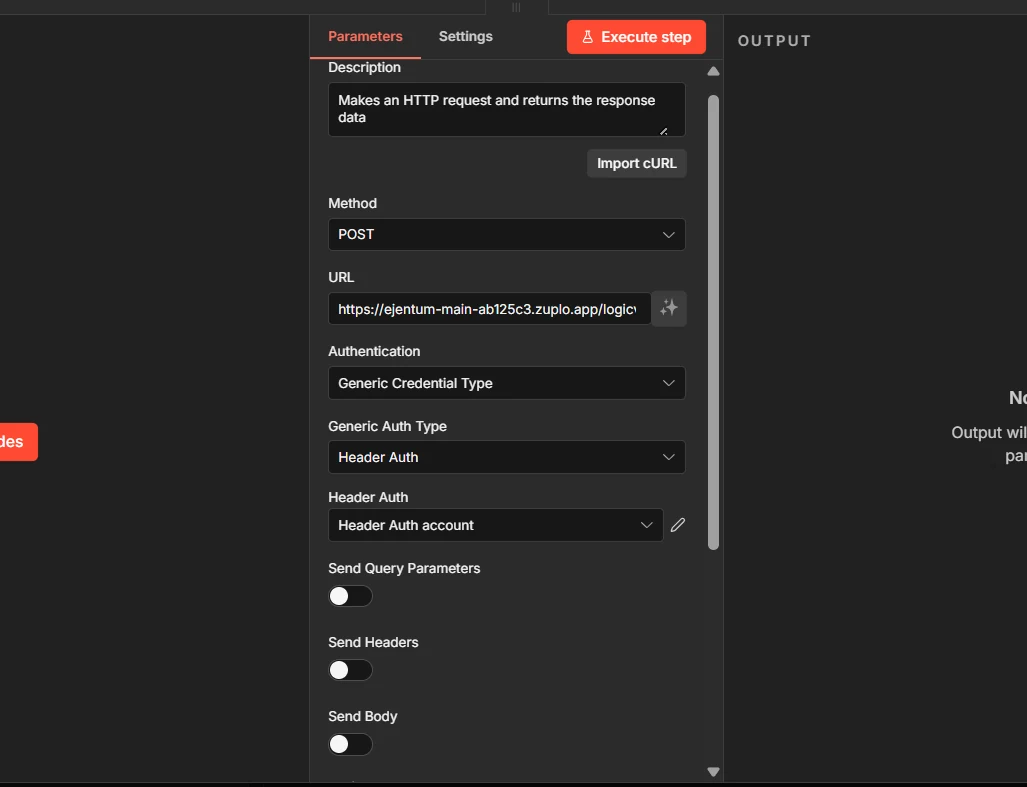
Task: Click inside the URL input field
Action: tap(487, 308)
